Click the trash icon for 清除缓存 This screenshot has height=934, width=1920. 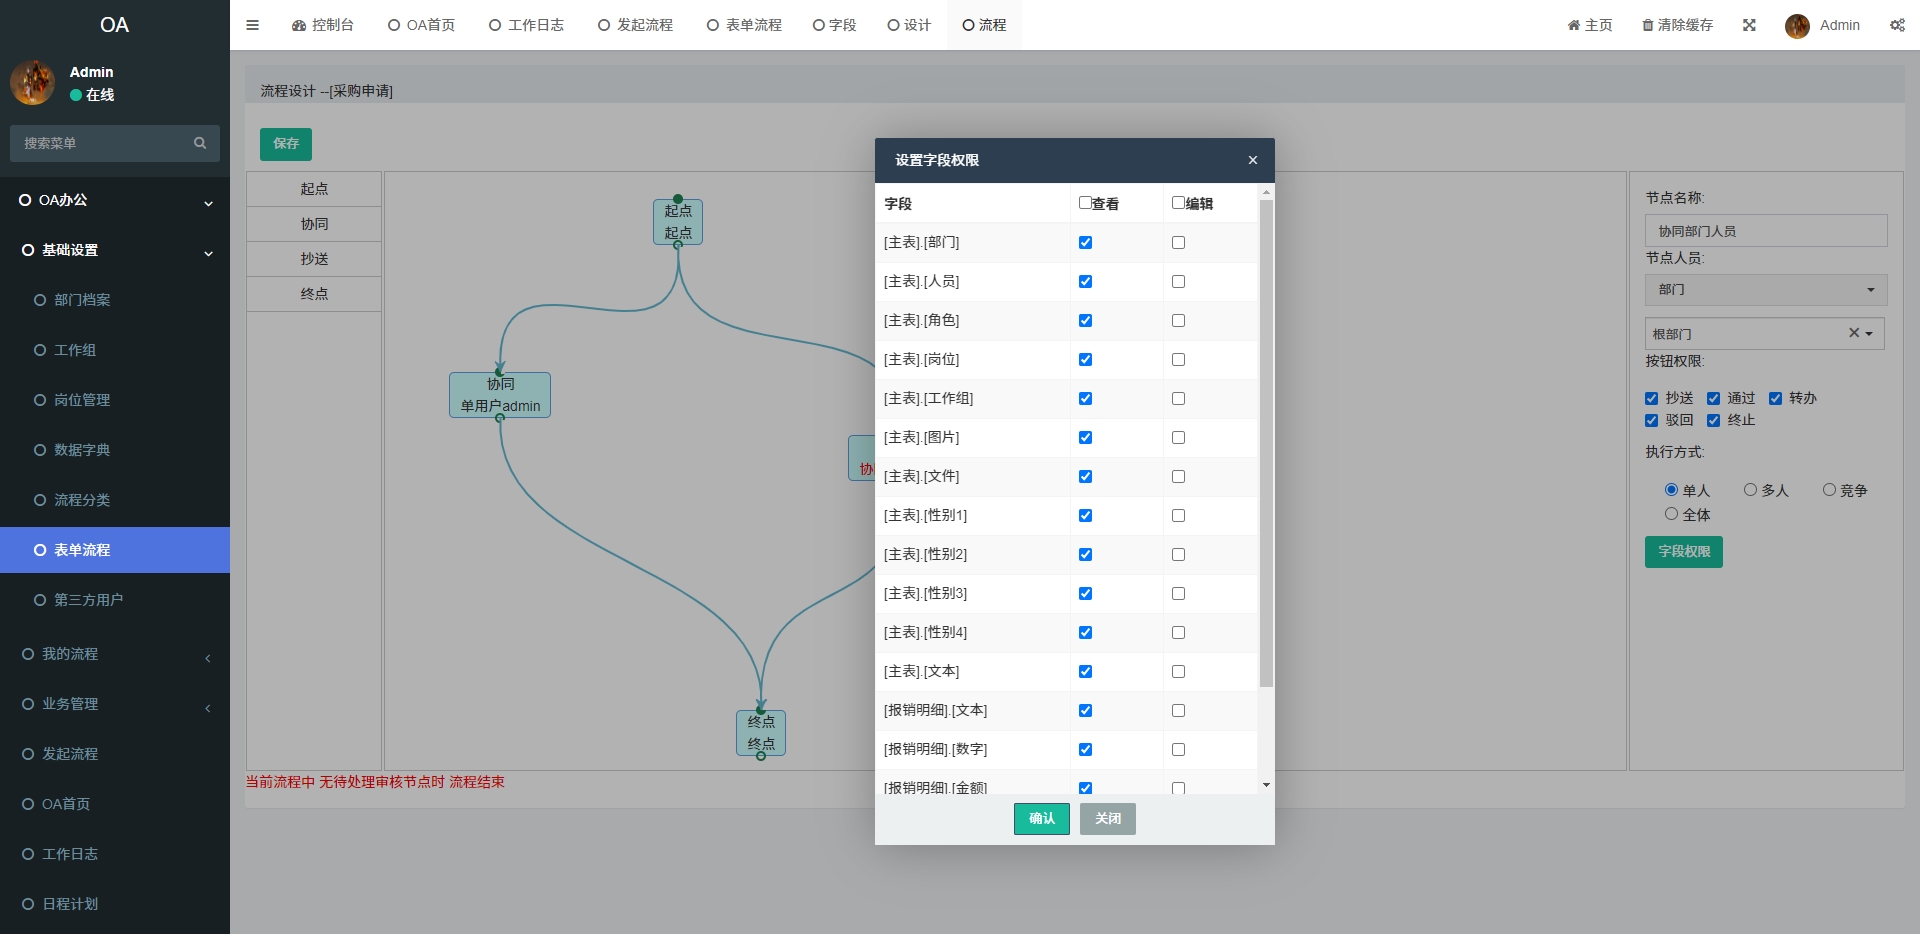click(1647, 25)
